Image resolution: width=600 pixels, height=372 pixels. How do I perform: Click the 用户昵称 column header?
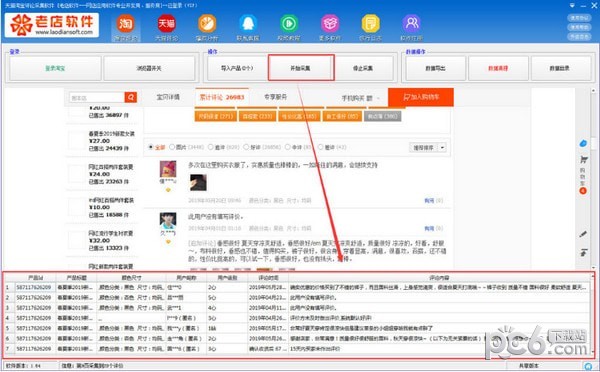pyautogui.click(x=186, y=278)
